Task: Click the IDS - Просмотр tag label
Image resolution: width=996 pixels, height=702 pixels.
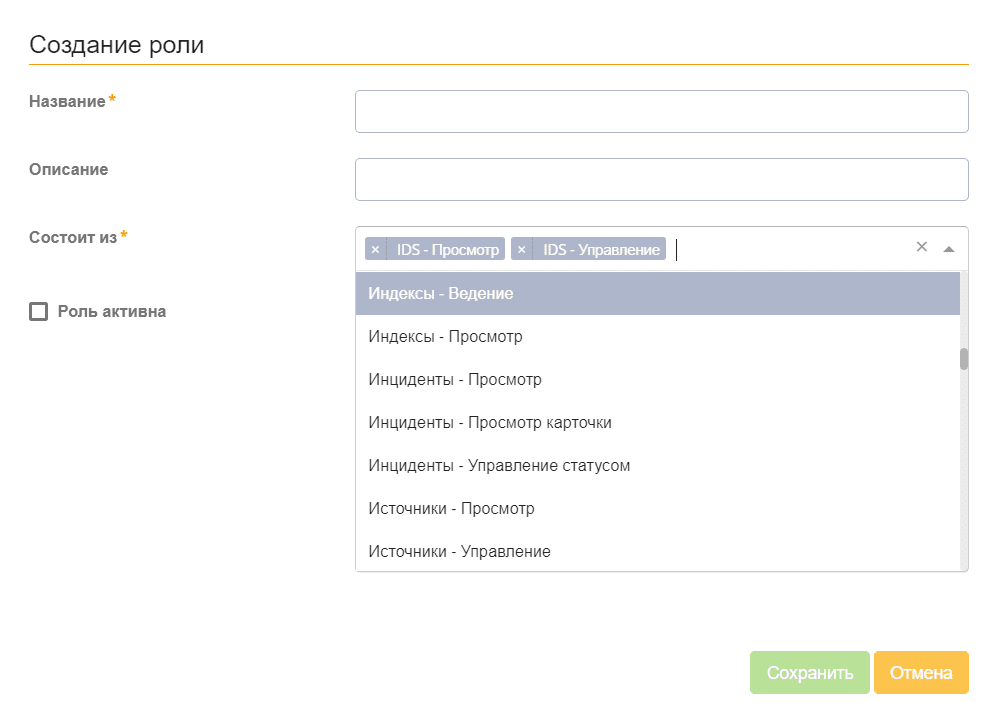Action: [x=447, y=249]
